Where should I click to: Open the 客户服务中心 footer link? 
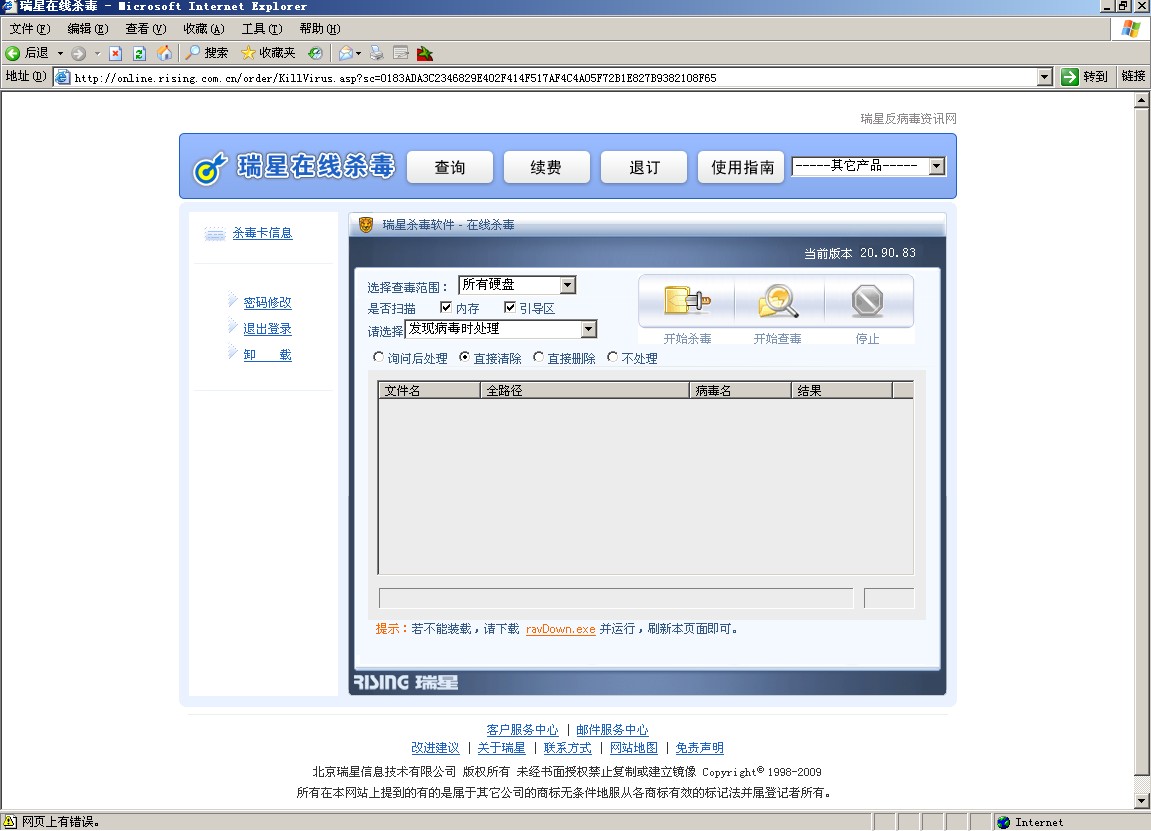522,730
